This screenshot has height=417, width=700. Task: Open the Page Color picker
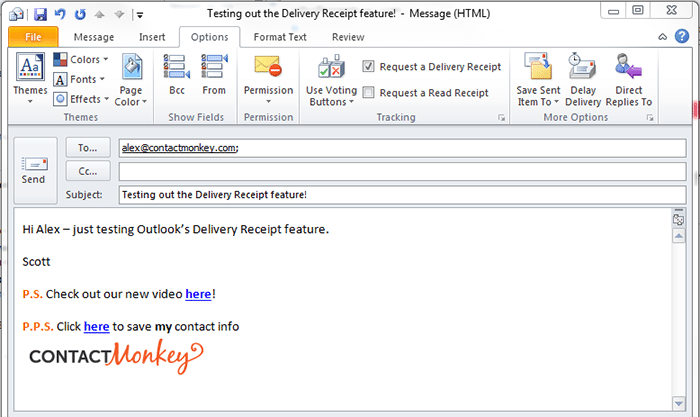pos(131,79)
